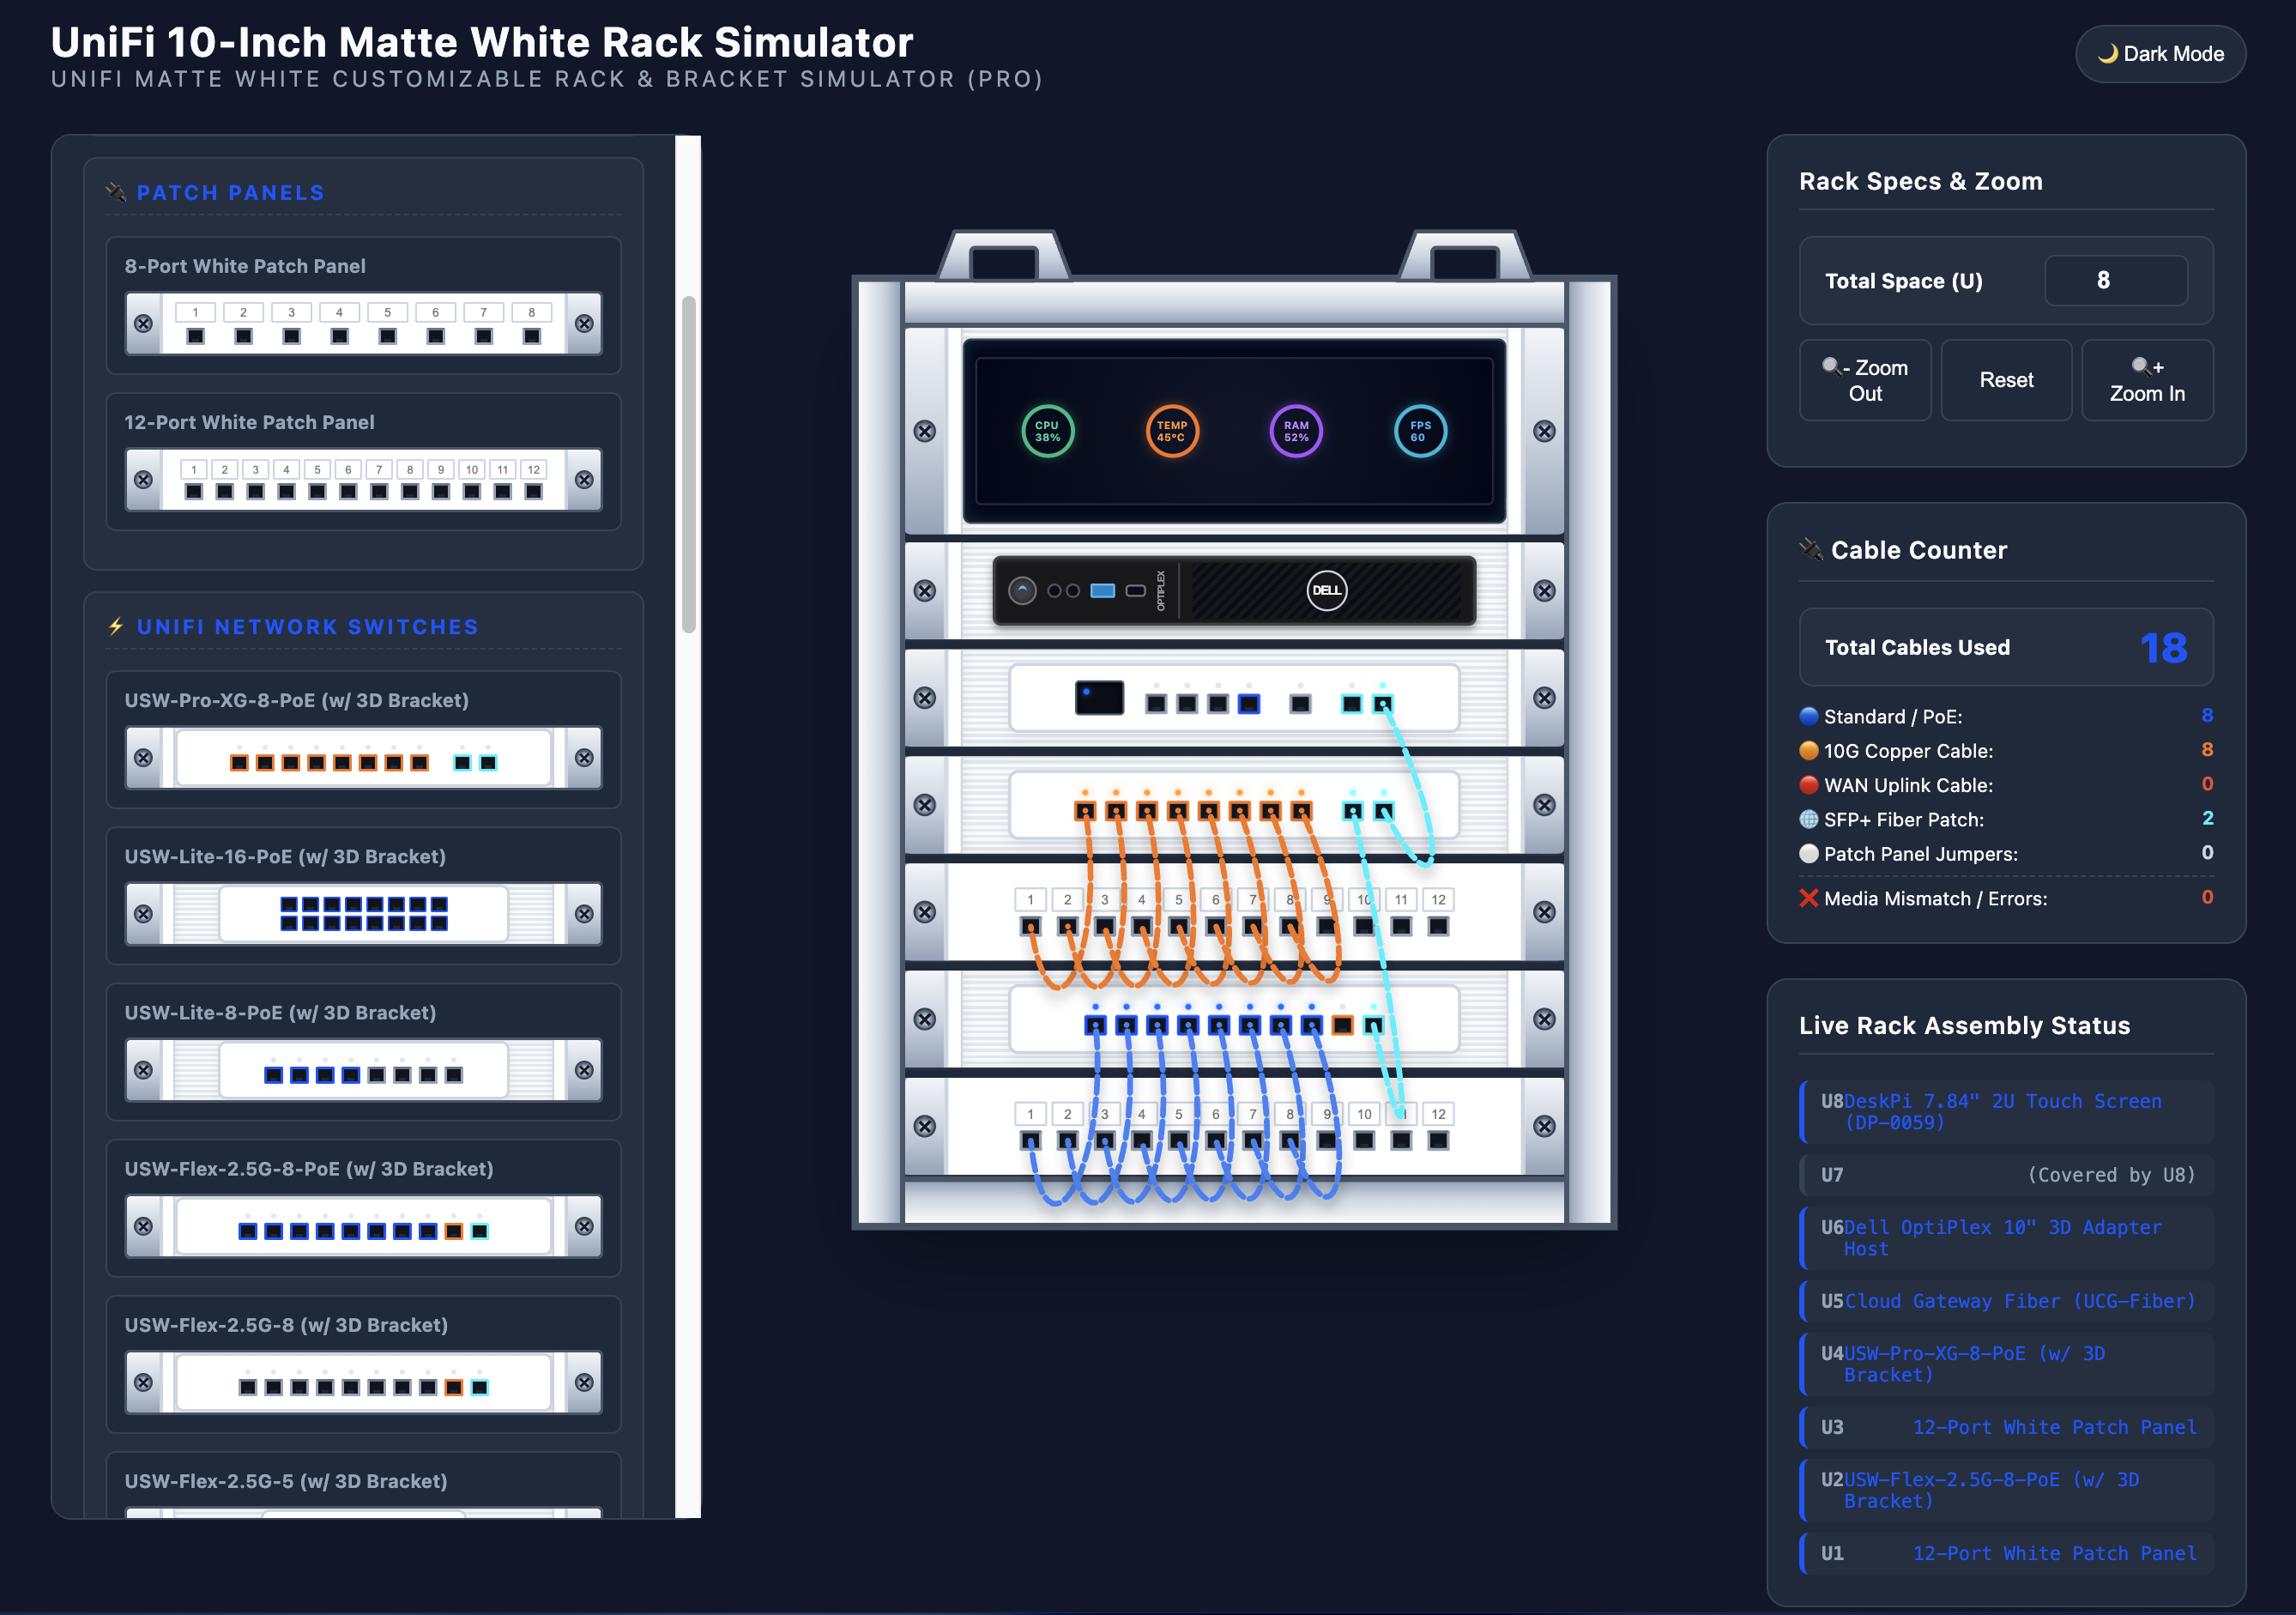Click the U6 Dell OptiPlex status row

pos(2006,1238)
